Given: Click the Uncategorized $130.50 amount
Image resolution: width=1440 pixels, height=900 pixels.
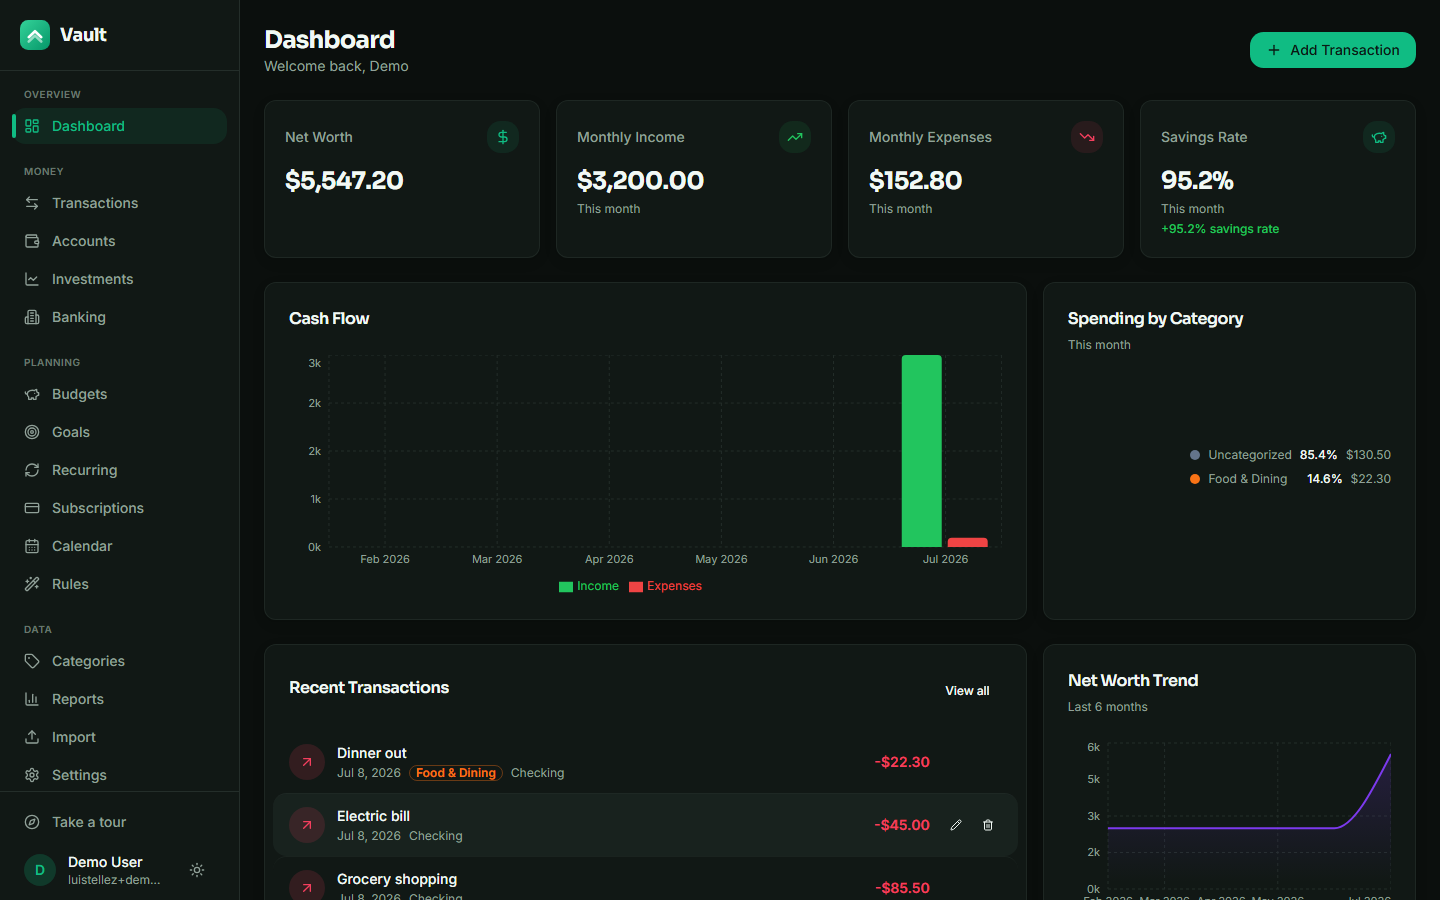Looking at the screenshot, I should coord(1368,455).
